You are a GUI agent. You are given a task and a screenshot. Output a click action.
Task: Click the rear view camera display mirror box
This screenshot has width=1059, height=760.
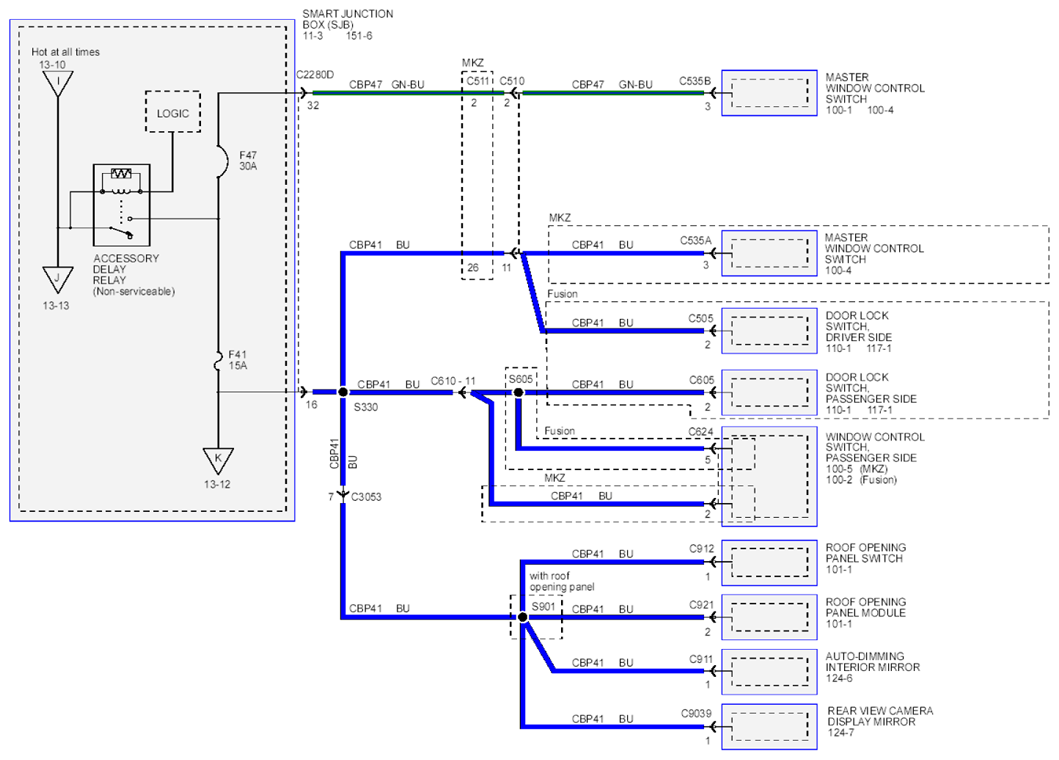click(769, 726)
